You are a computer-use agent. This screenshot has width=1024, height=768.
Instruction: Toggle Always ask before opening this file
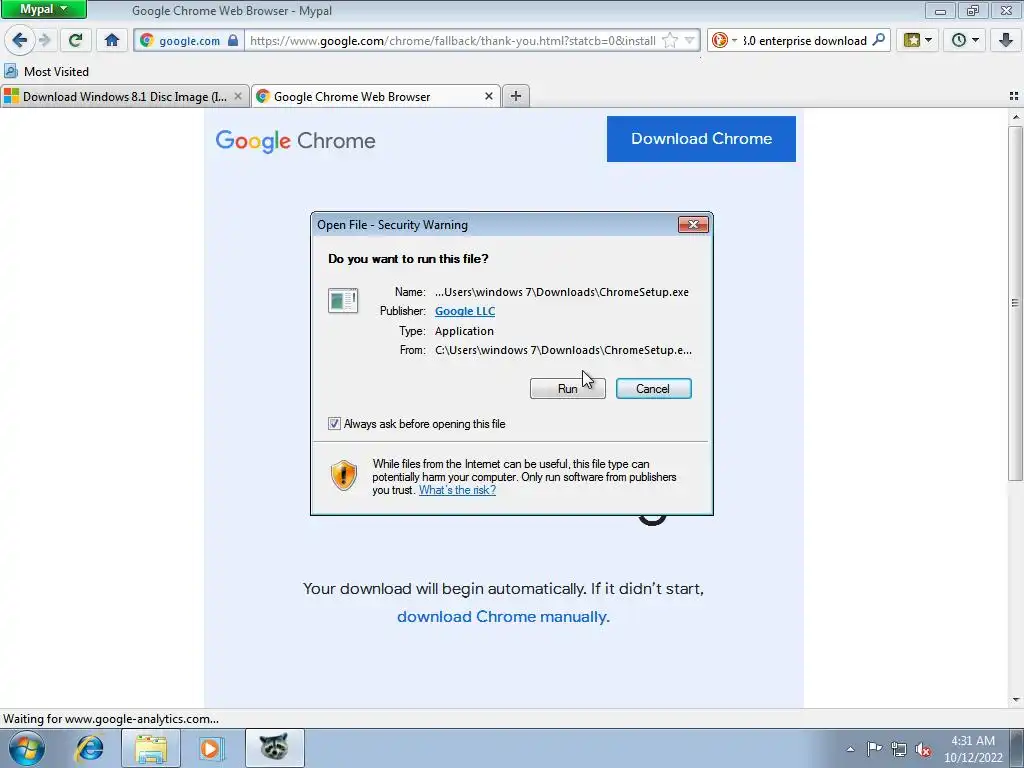(334, 424)
